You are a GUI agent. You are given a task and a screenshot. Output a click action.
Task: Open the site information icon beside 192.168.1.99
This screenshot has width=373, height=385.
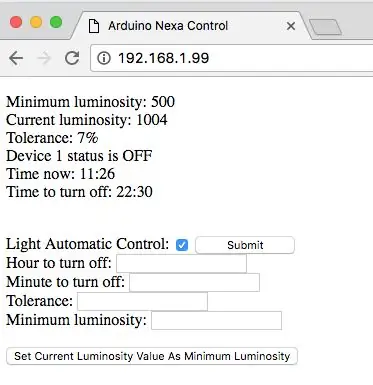click(104, 58)
